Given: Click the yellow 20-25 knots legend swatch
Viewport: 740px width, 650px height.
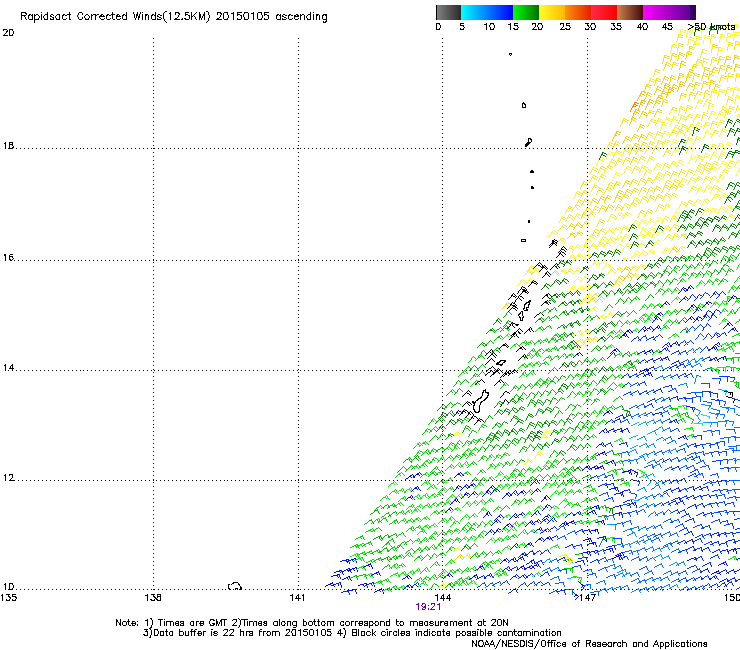Looking at the screenshot, I should (552, 12).
